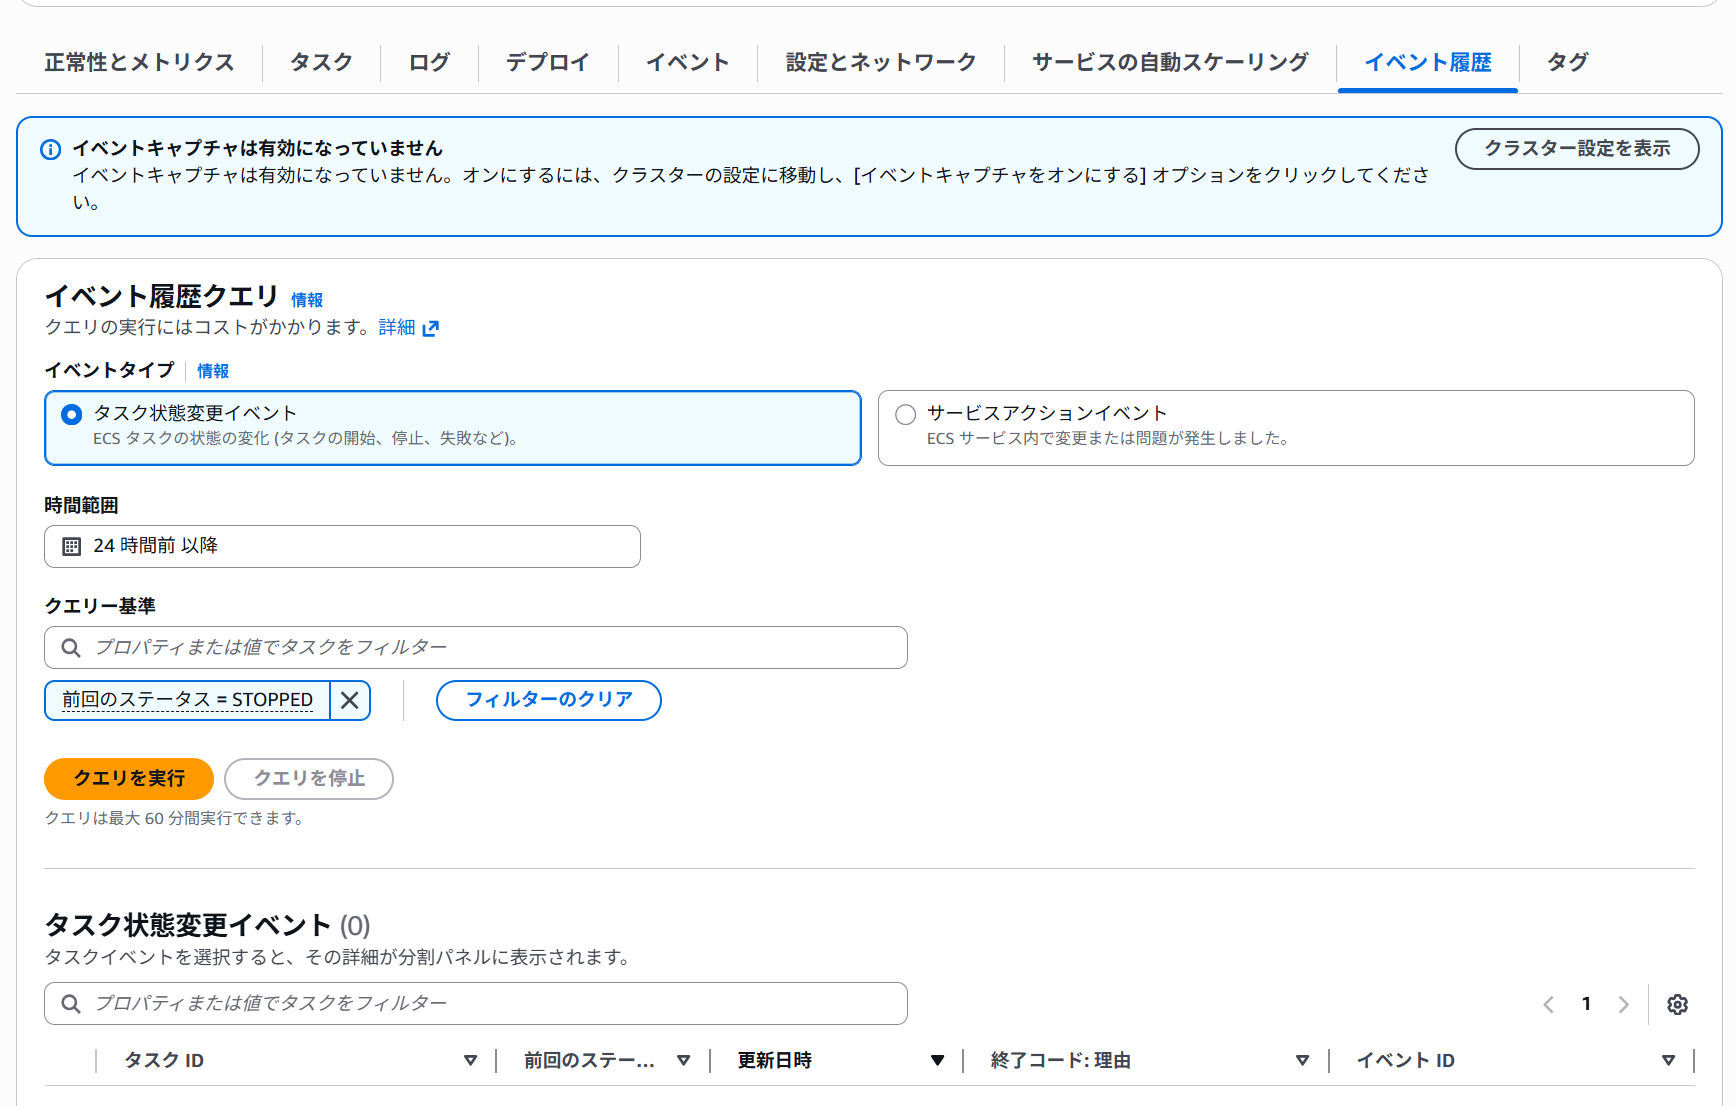Sort by the タスク ID column arrow
This screenshot has width=1736, height=1106.
point(470,1061)
